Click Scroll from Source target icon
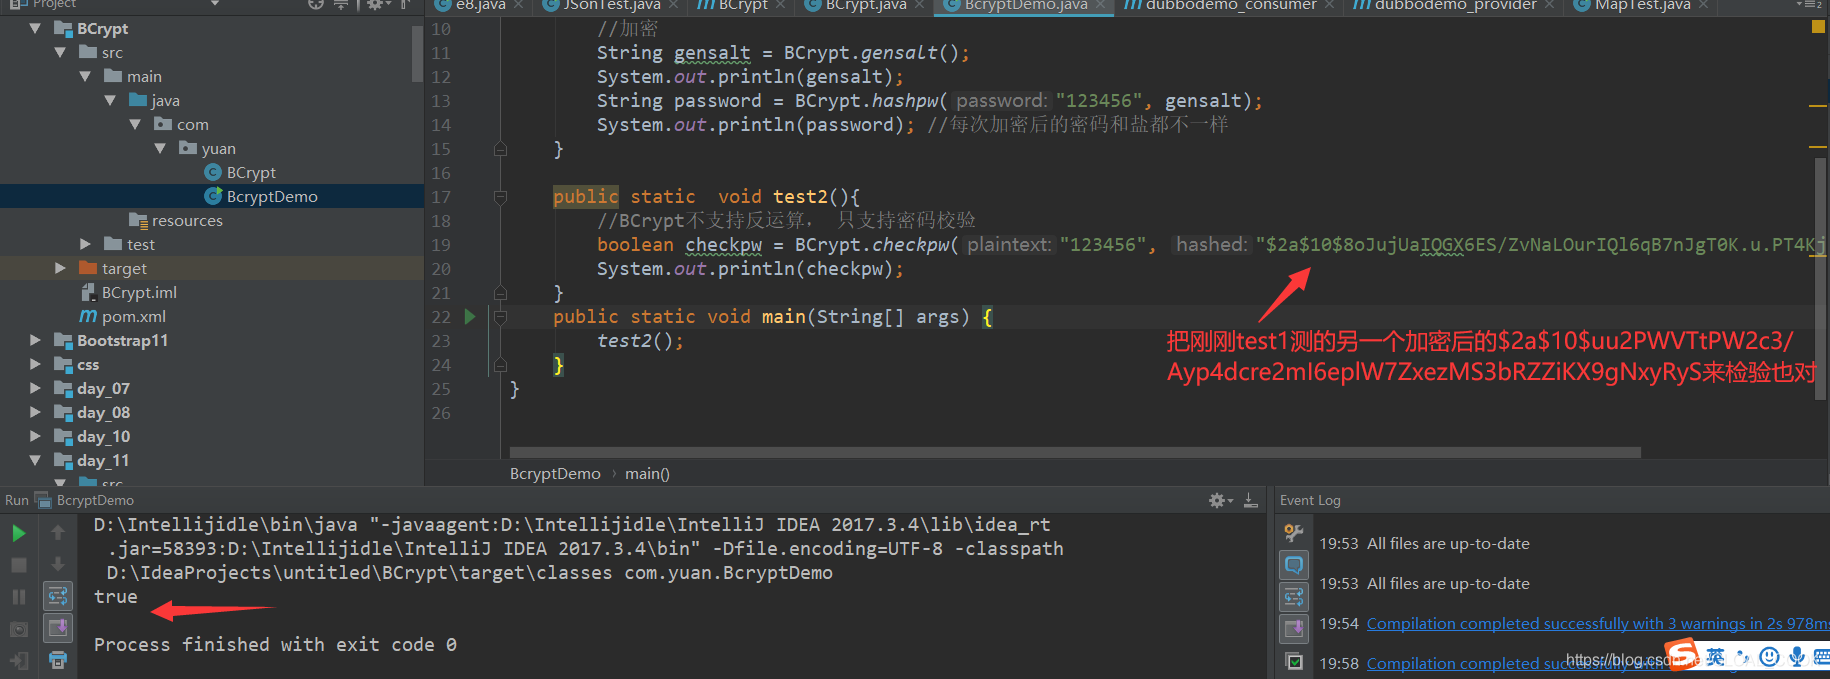This screenshot has height=679, width=1830. pyautogui.click(x=316, y=4)
